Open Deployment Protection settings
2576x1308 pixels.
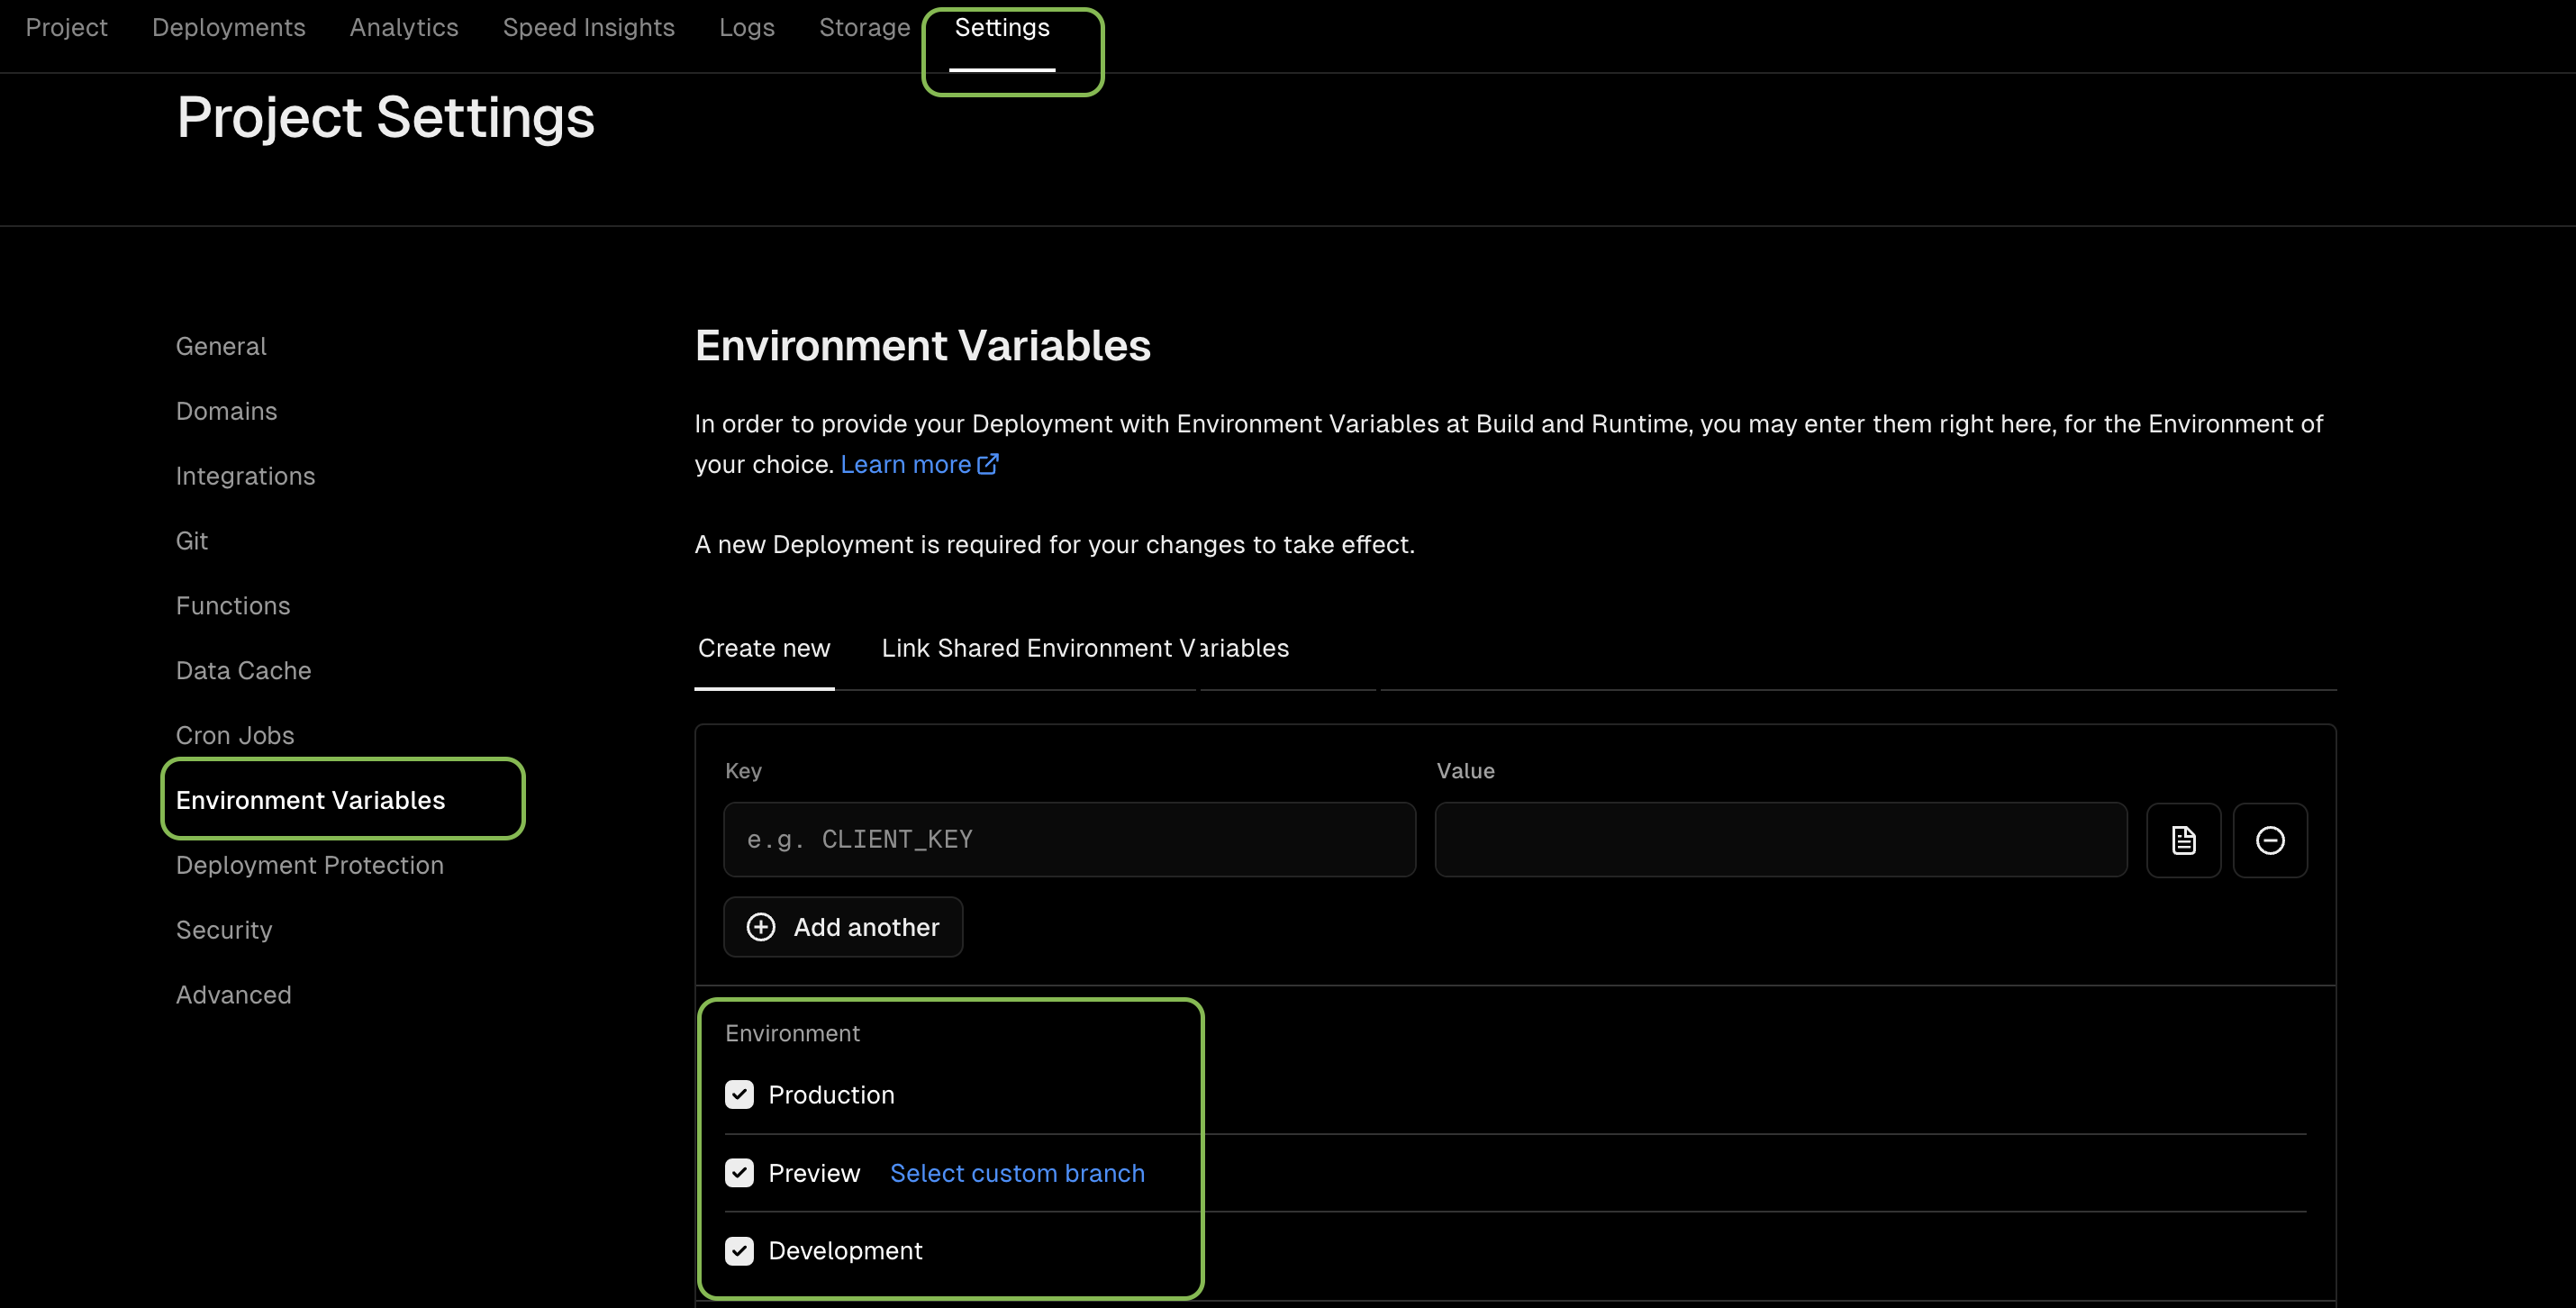coord(309,865)
